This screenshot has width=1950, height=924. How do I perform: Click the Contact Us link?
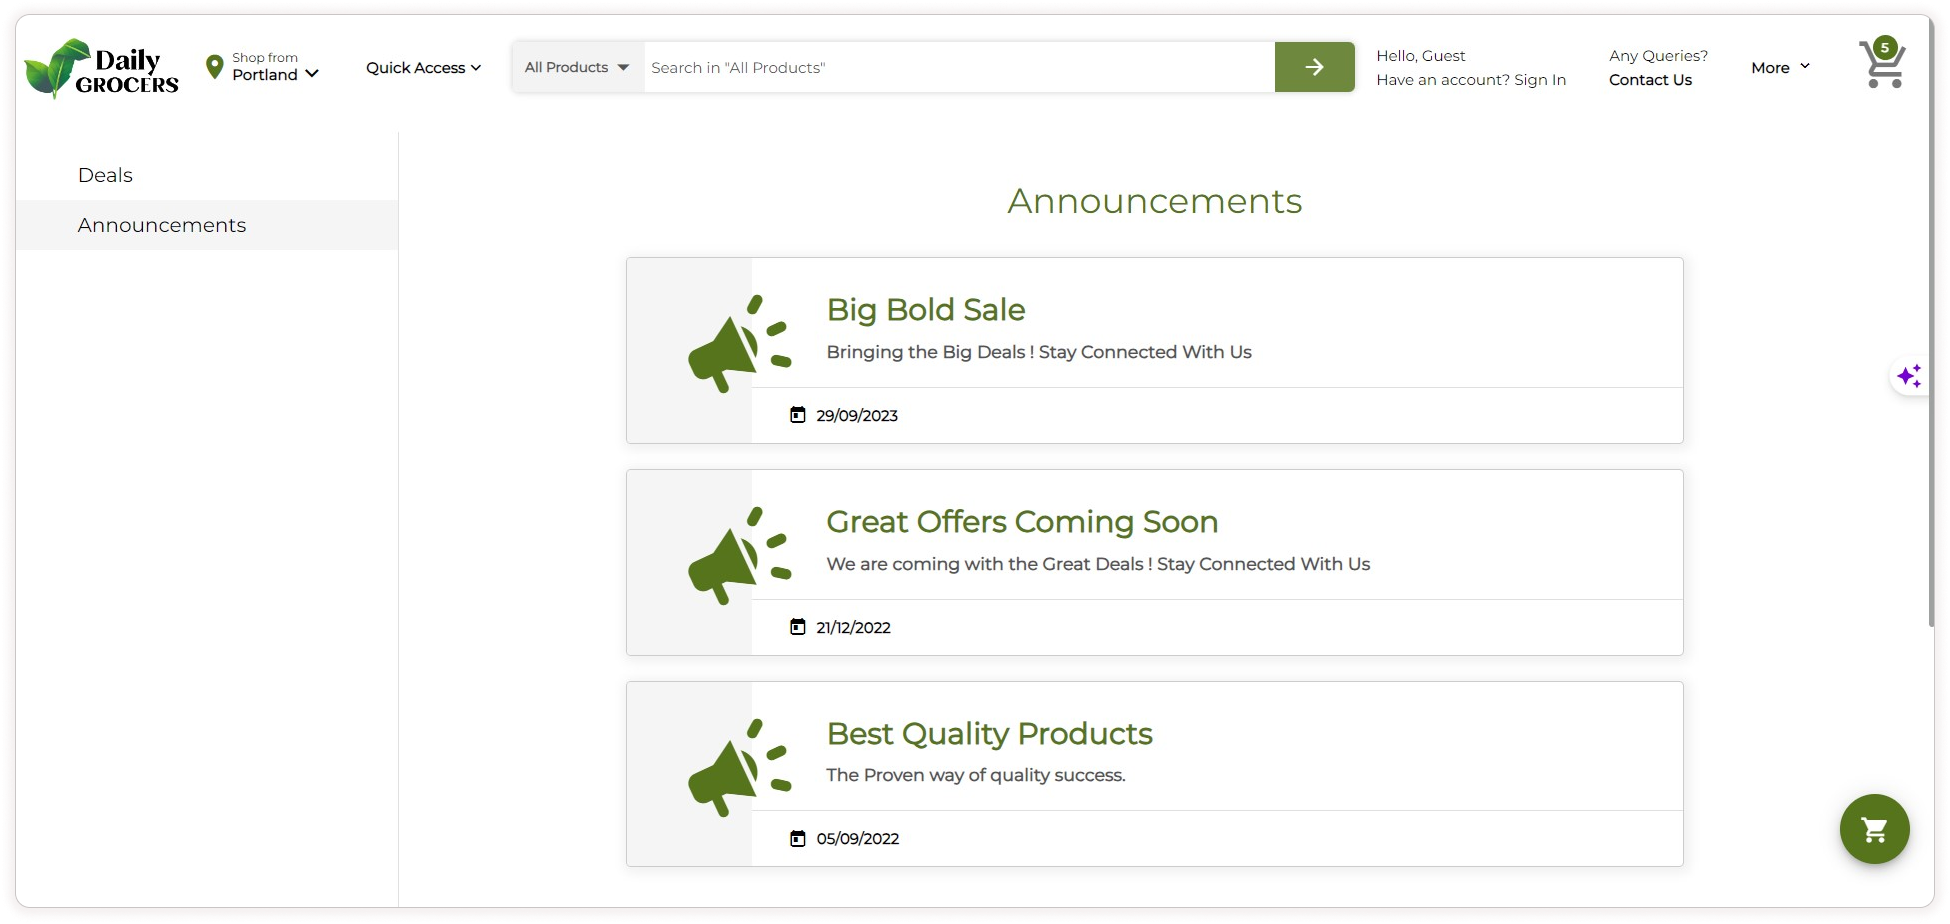(x=1650, y=80)
